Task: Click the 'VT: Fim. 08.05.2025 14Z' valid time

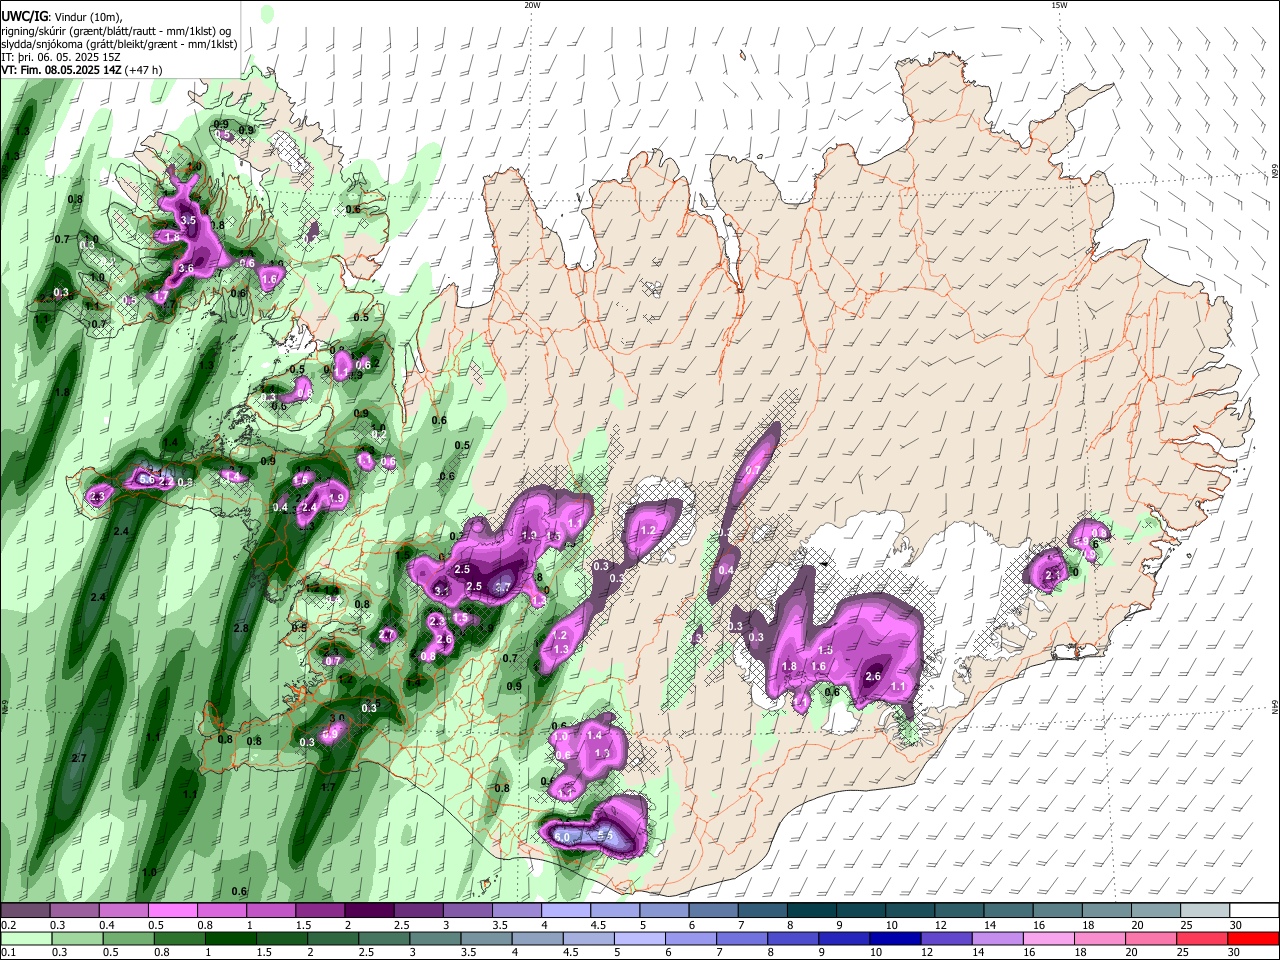Action: click(61, 70)
